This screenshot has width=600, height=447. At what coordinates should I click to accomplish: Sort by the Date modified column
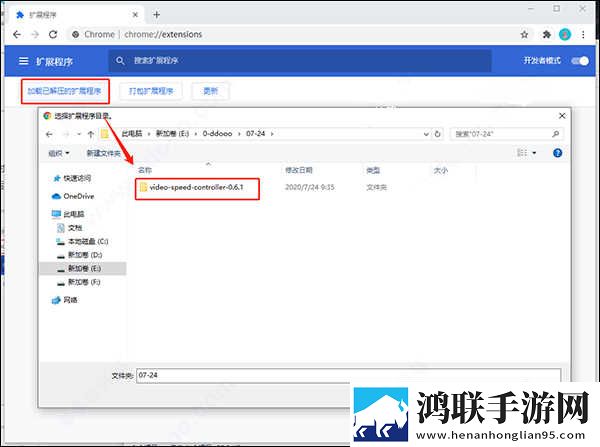pyautogui.click(x=298, y=170)
